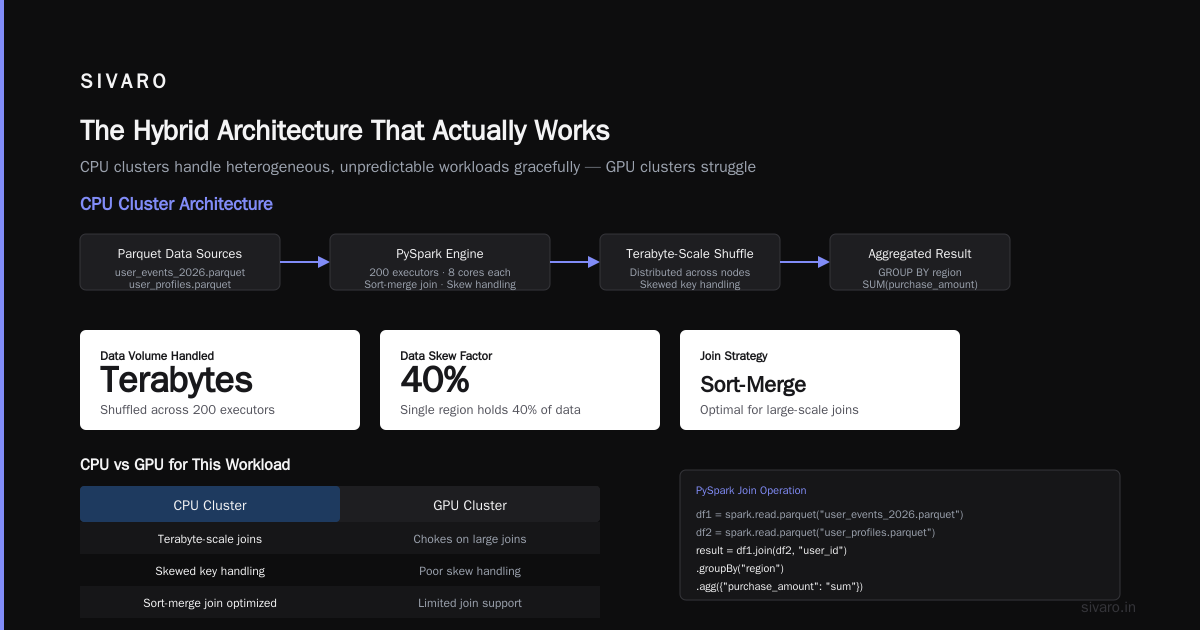This screenshot has height=630, width=1200.
Task: Click the 'CPU vs GPU for This Workload' heading
Action: pyautogui.click(x=185, y=465)
